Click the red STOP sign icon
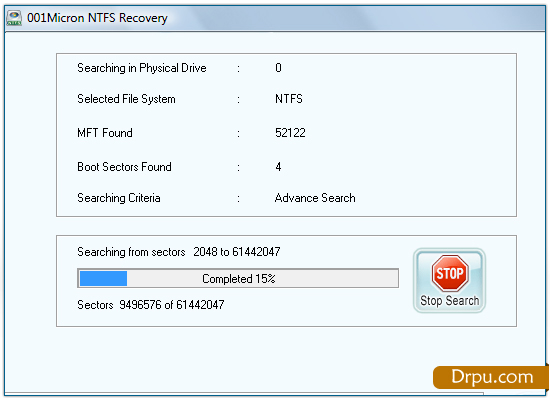The image size is (550, 400). coord(450,273)
